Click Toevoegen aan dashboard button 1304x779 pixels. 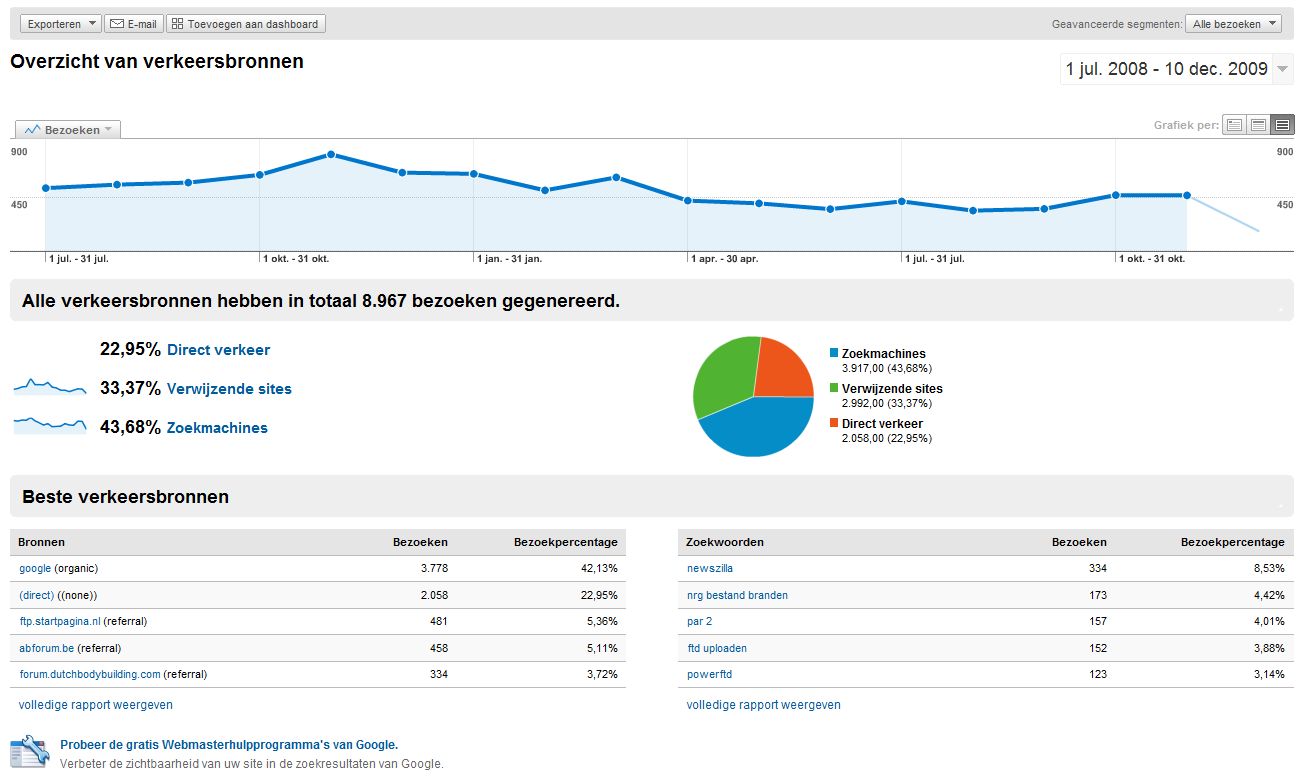pos(246,24)
